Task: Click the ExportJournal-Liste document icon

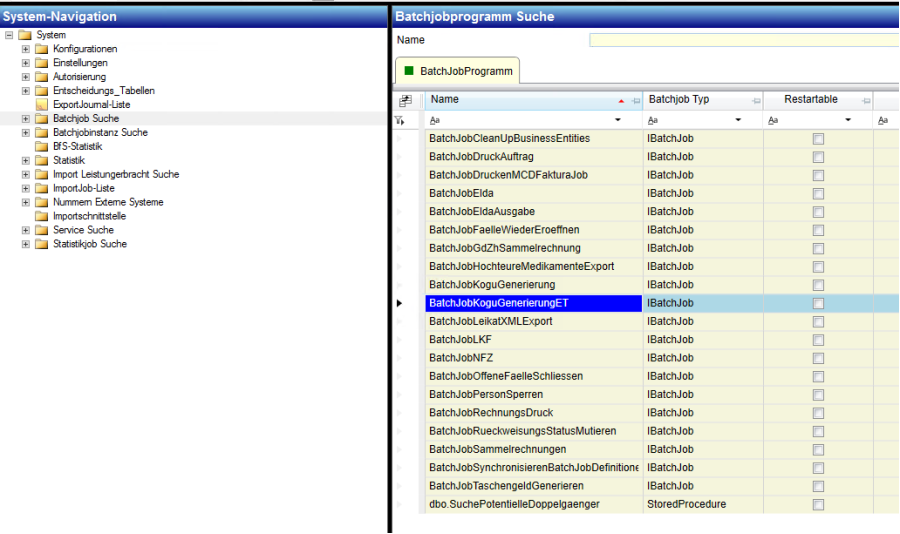Action: click(x=42, y=105)
